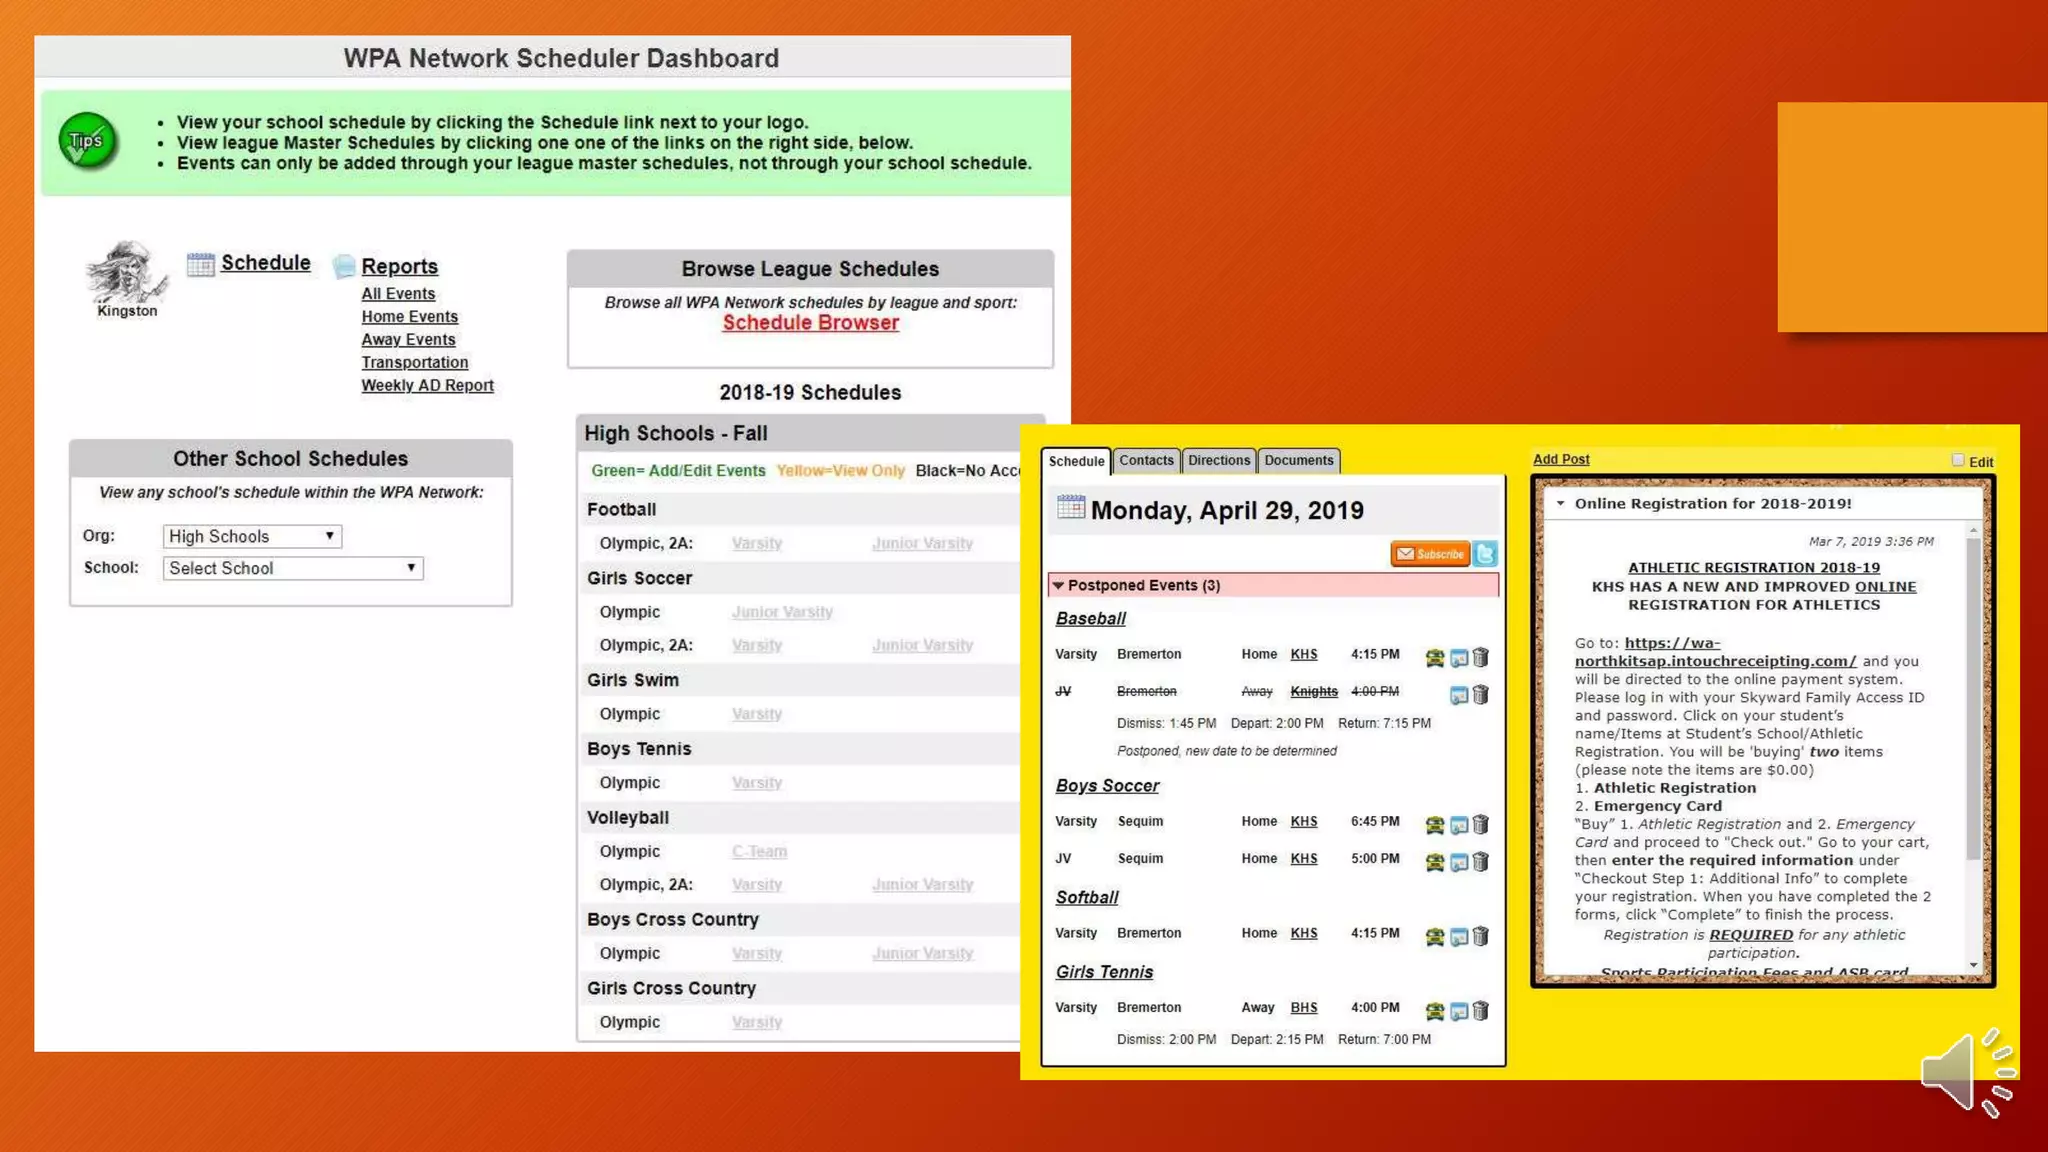
Task: Click the Schedule Browser link
Action: click(x=810, y=323)
